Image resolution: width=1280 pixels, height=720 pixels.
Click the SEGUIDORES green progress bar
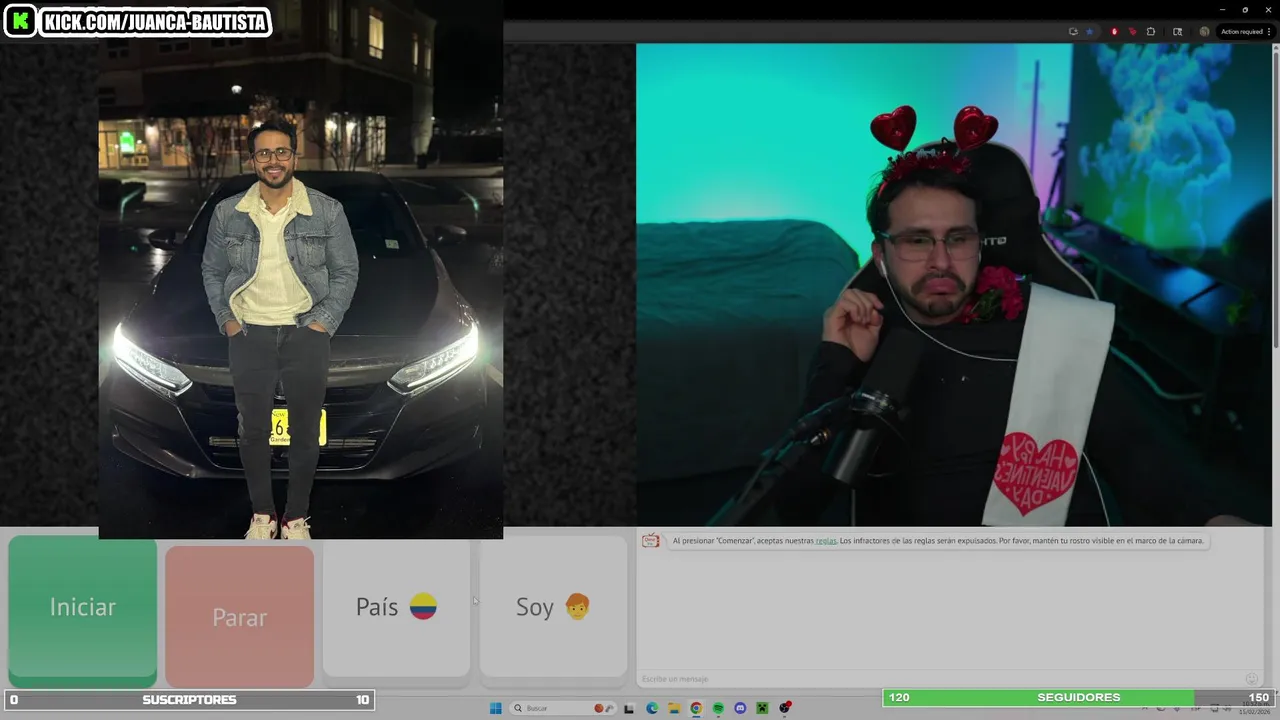tap(1078, 698)
